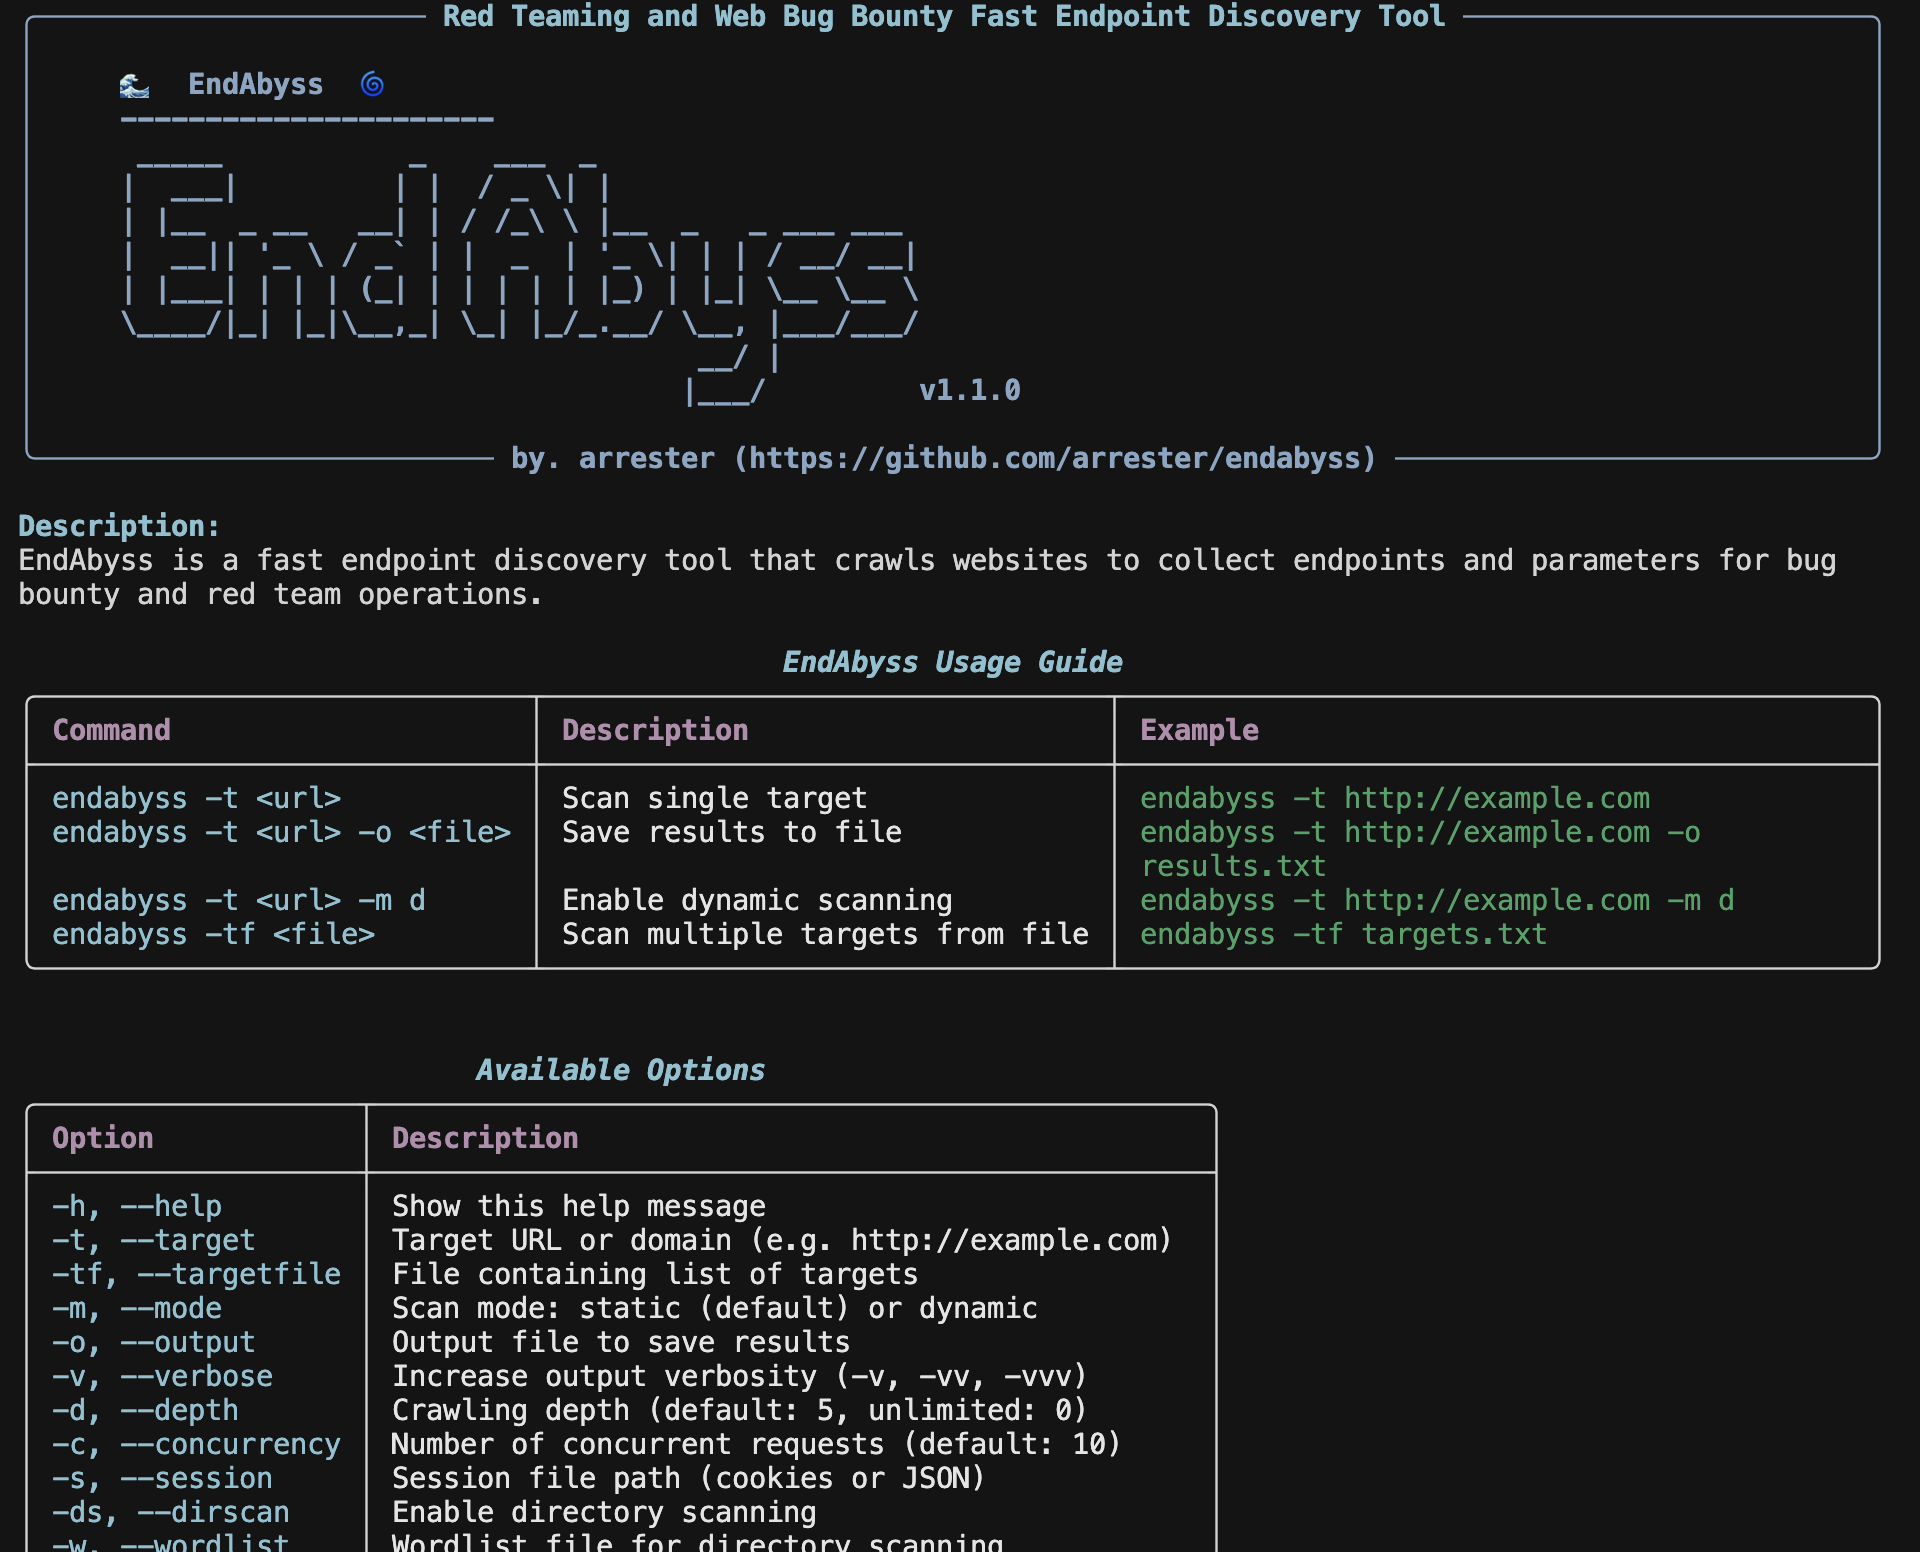Click the '-h, --help' option
Image resolution: width=1920 pixels, height=1552 pixels.
click(x=137, y=1206)
